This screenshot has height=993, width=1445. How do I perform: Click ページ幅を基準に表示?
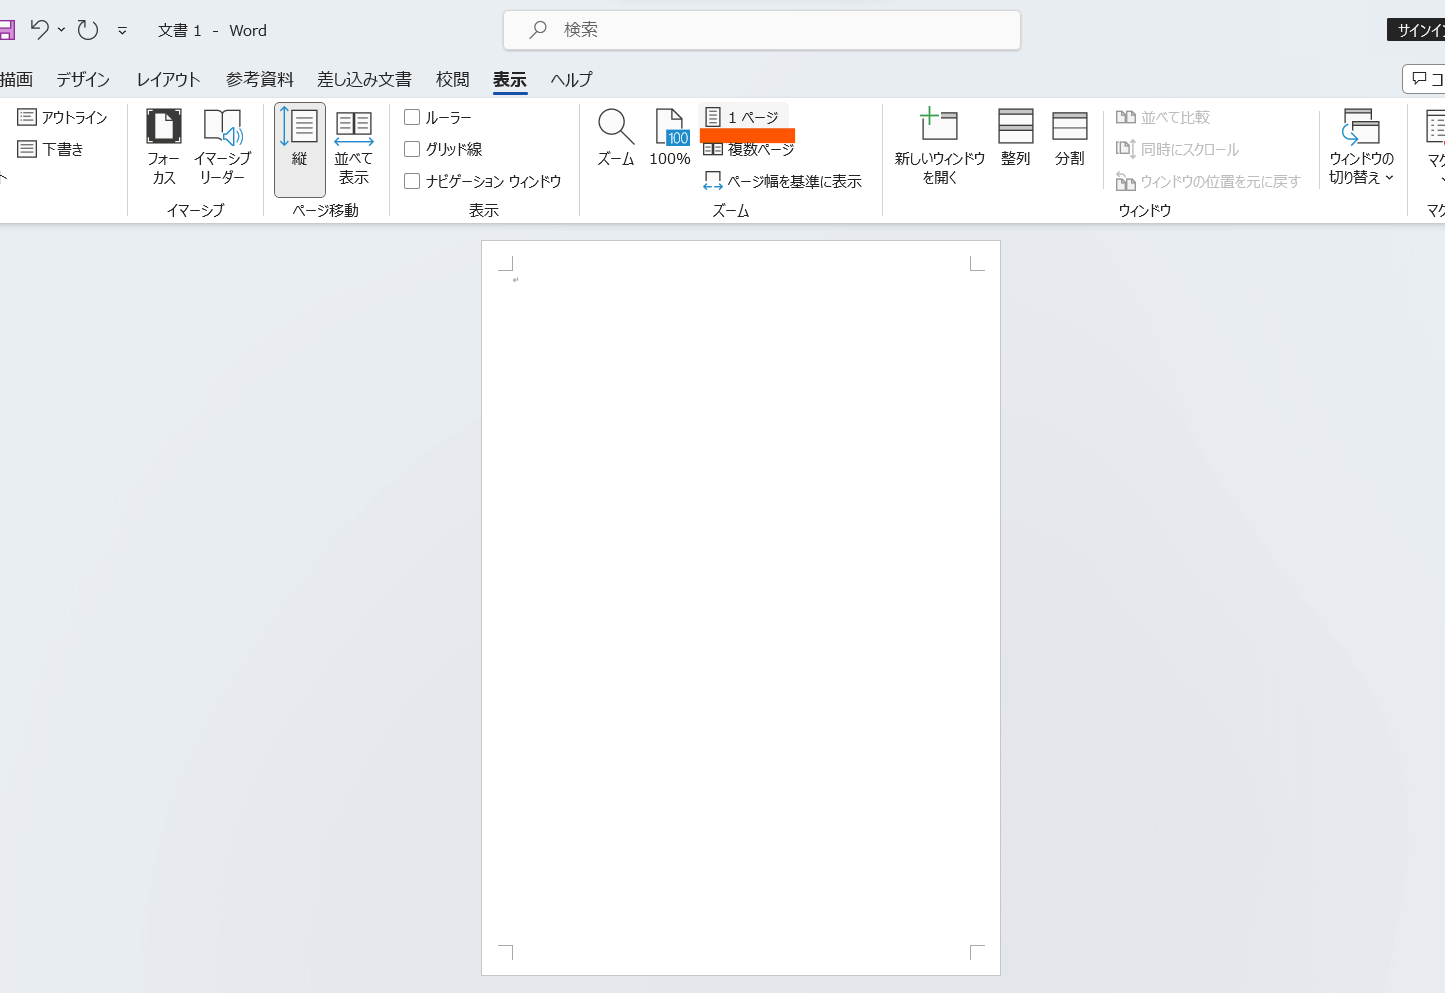coord(782,181)
